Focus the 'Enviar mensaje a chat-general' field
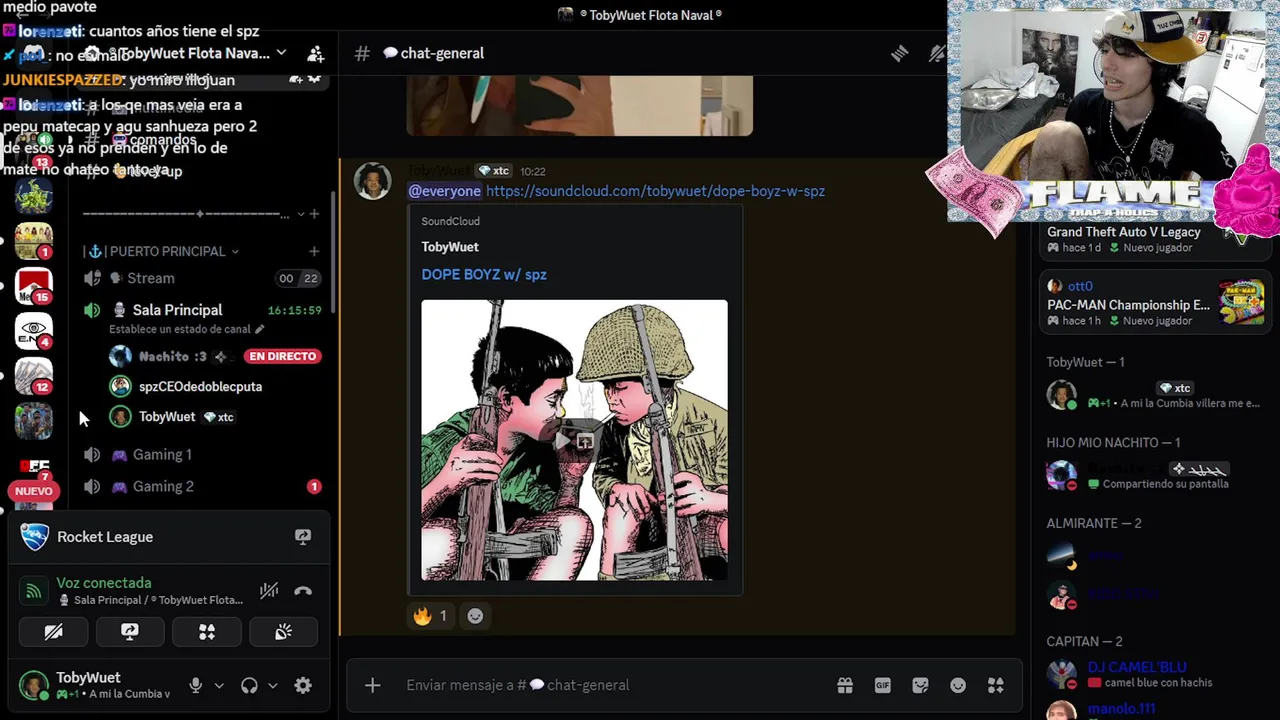The image size is (1280, 720). click(x=610, y=685)
